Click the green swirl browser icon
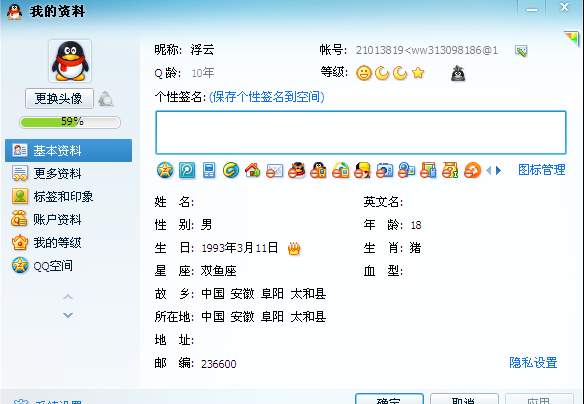Image resolution: width=584 pixels, height=404 pixels. coord(231,171)
